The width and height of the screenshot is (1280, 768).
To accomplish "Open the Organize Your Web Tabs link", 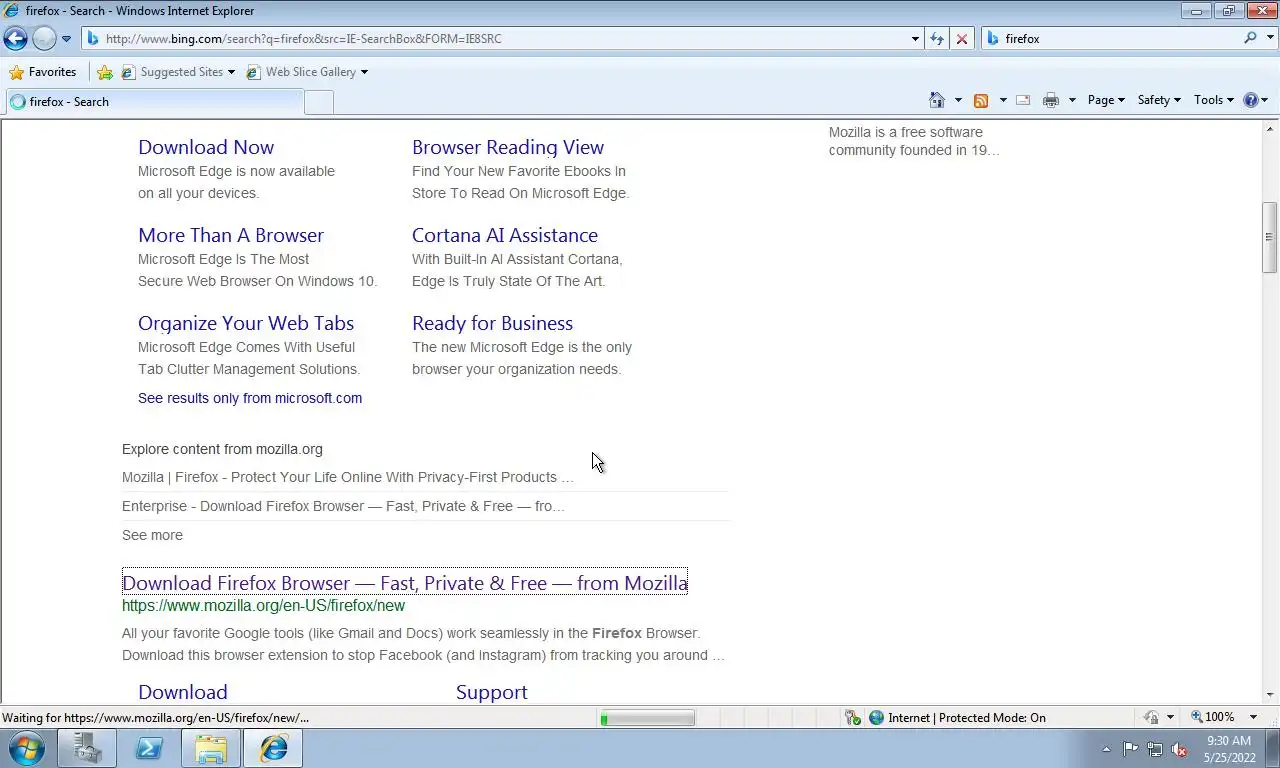I will 246,323.
